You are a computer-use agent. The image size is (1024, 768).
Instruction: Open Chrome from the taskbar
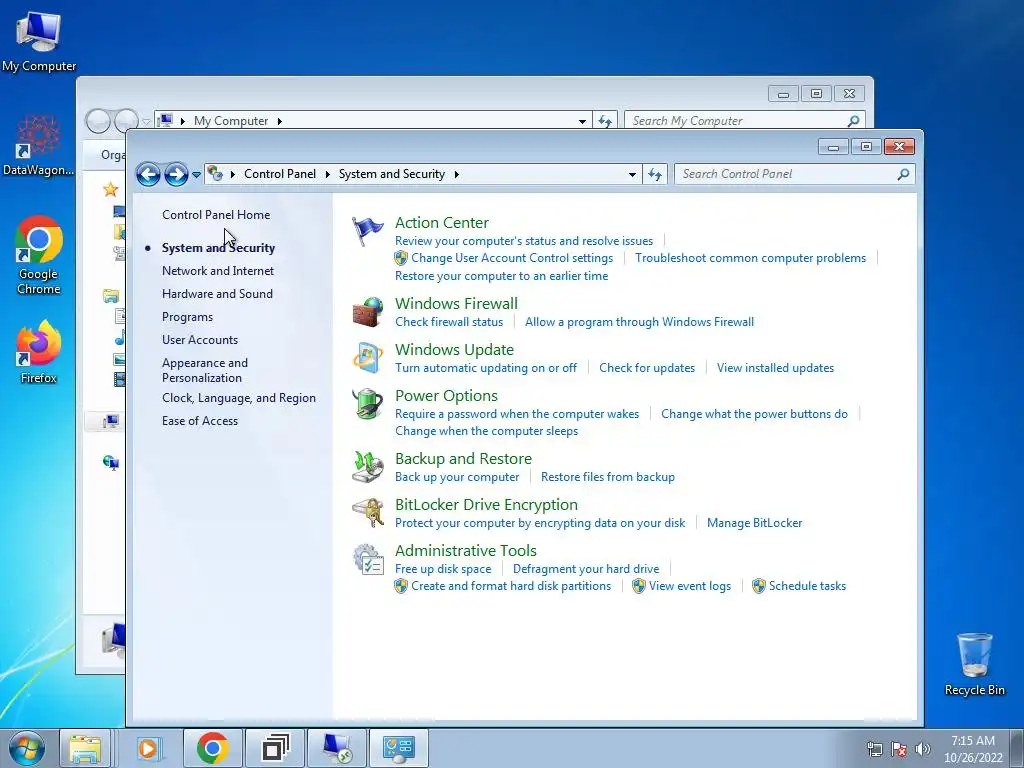pyautogui.click(x=212, y=748)
